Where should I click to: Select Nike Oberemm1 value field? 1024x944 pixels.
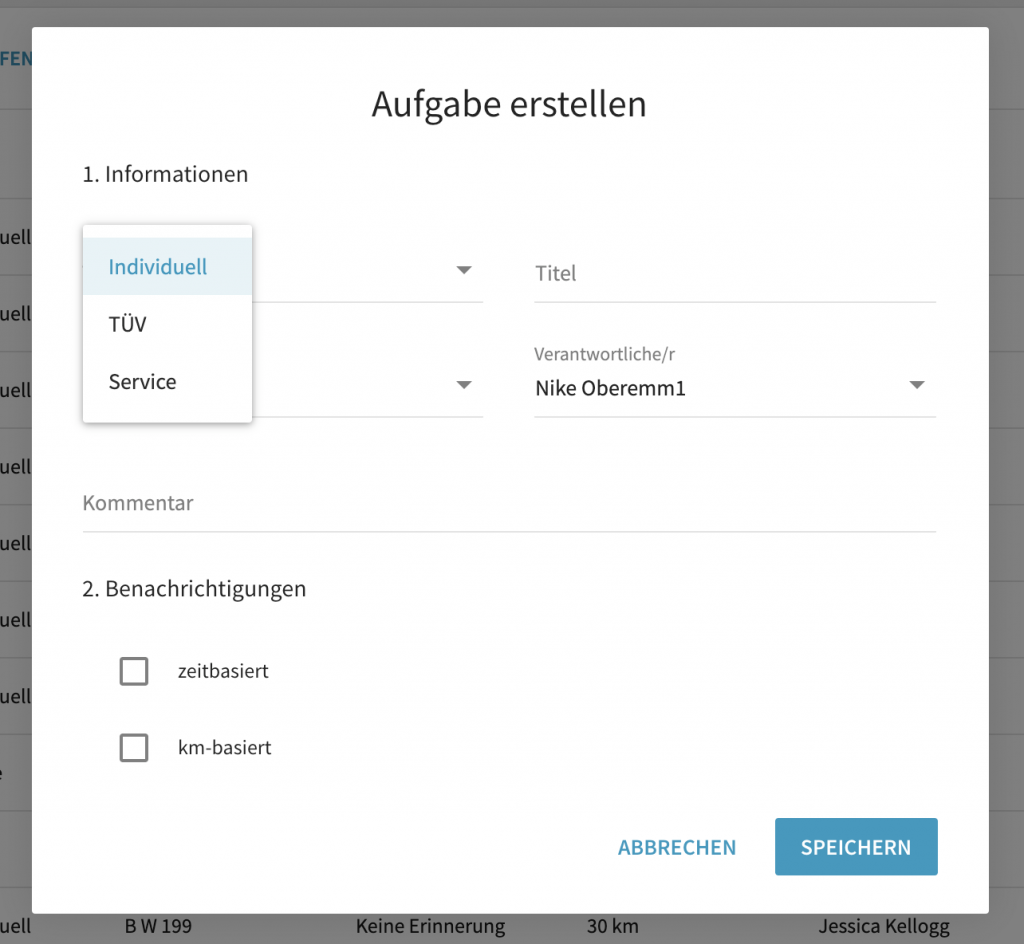(735, 388)
